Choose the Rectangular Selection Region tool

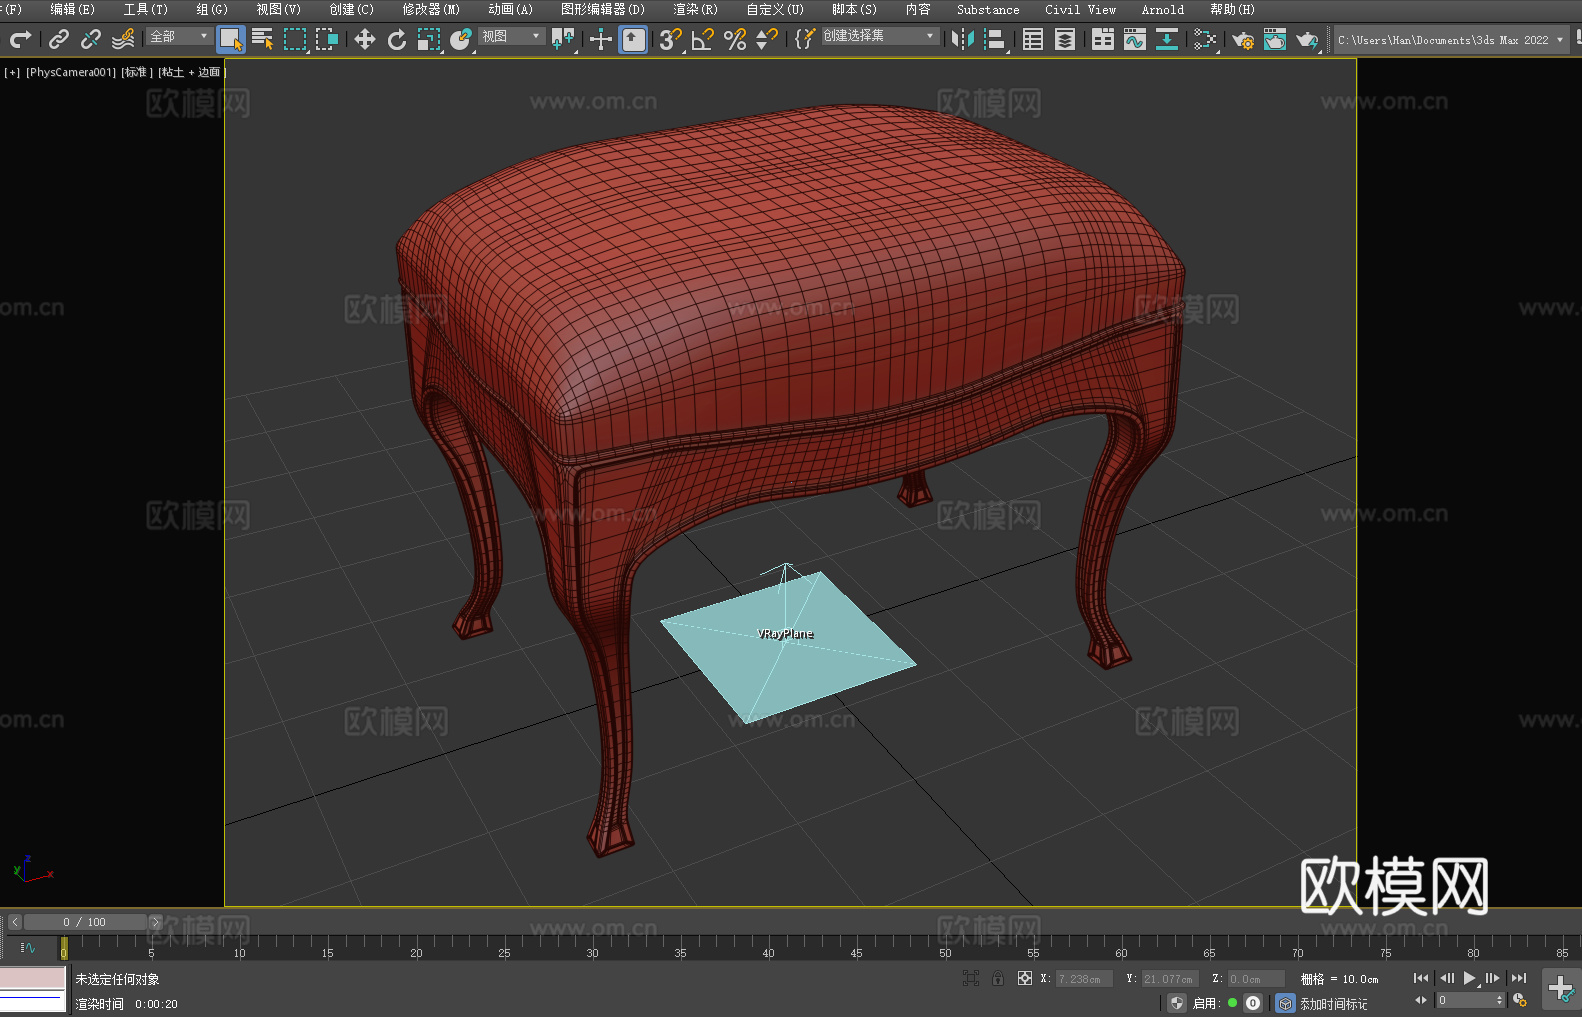click(295, 39)
